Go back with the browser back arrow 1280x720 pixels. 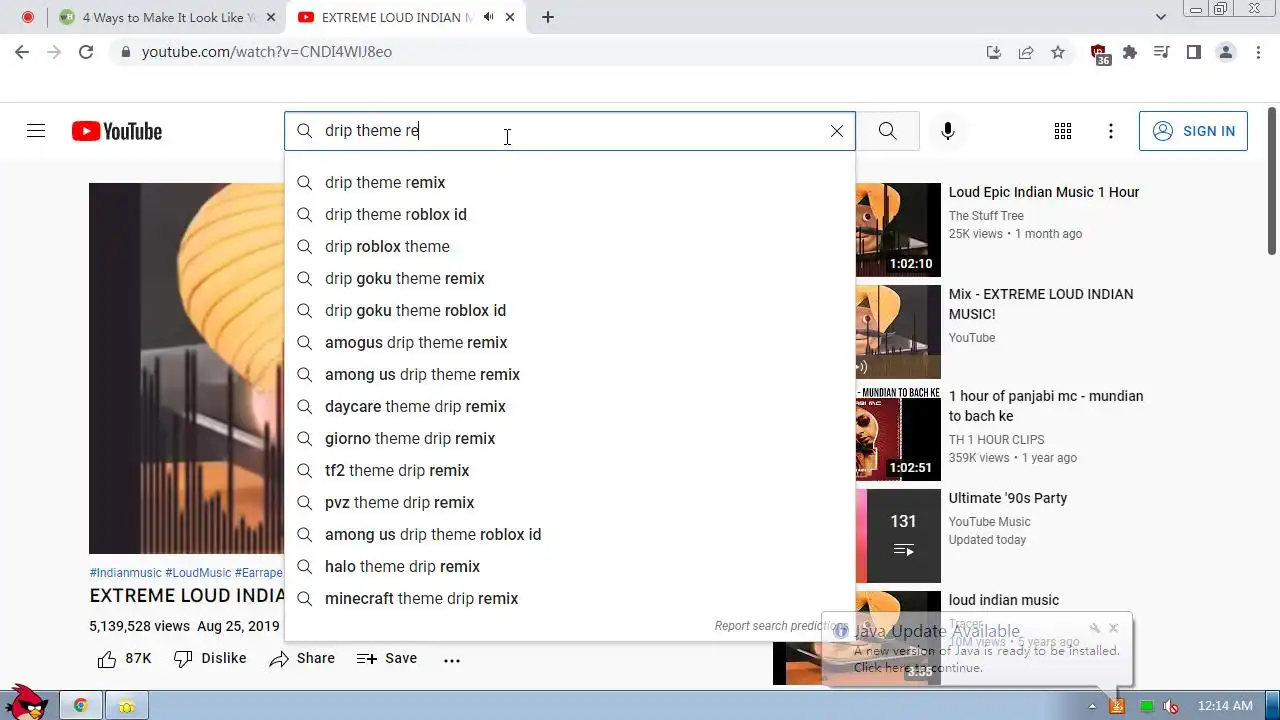pyautogui.click(x=22, y=52)
